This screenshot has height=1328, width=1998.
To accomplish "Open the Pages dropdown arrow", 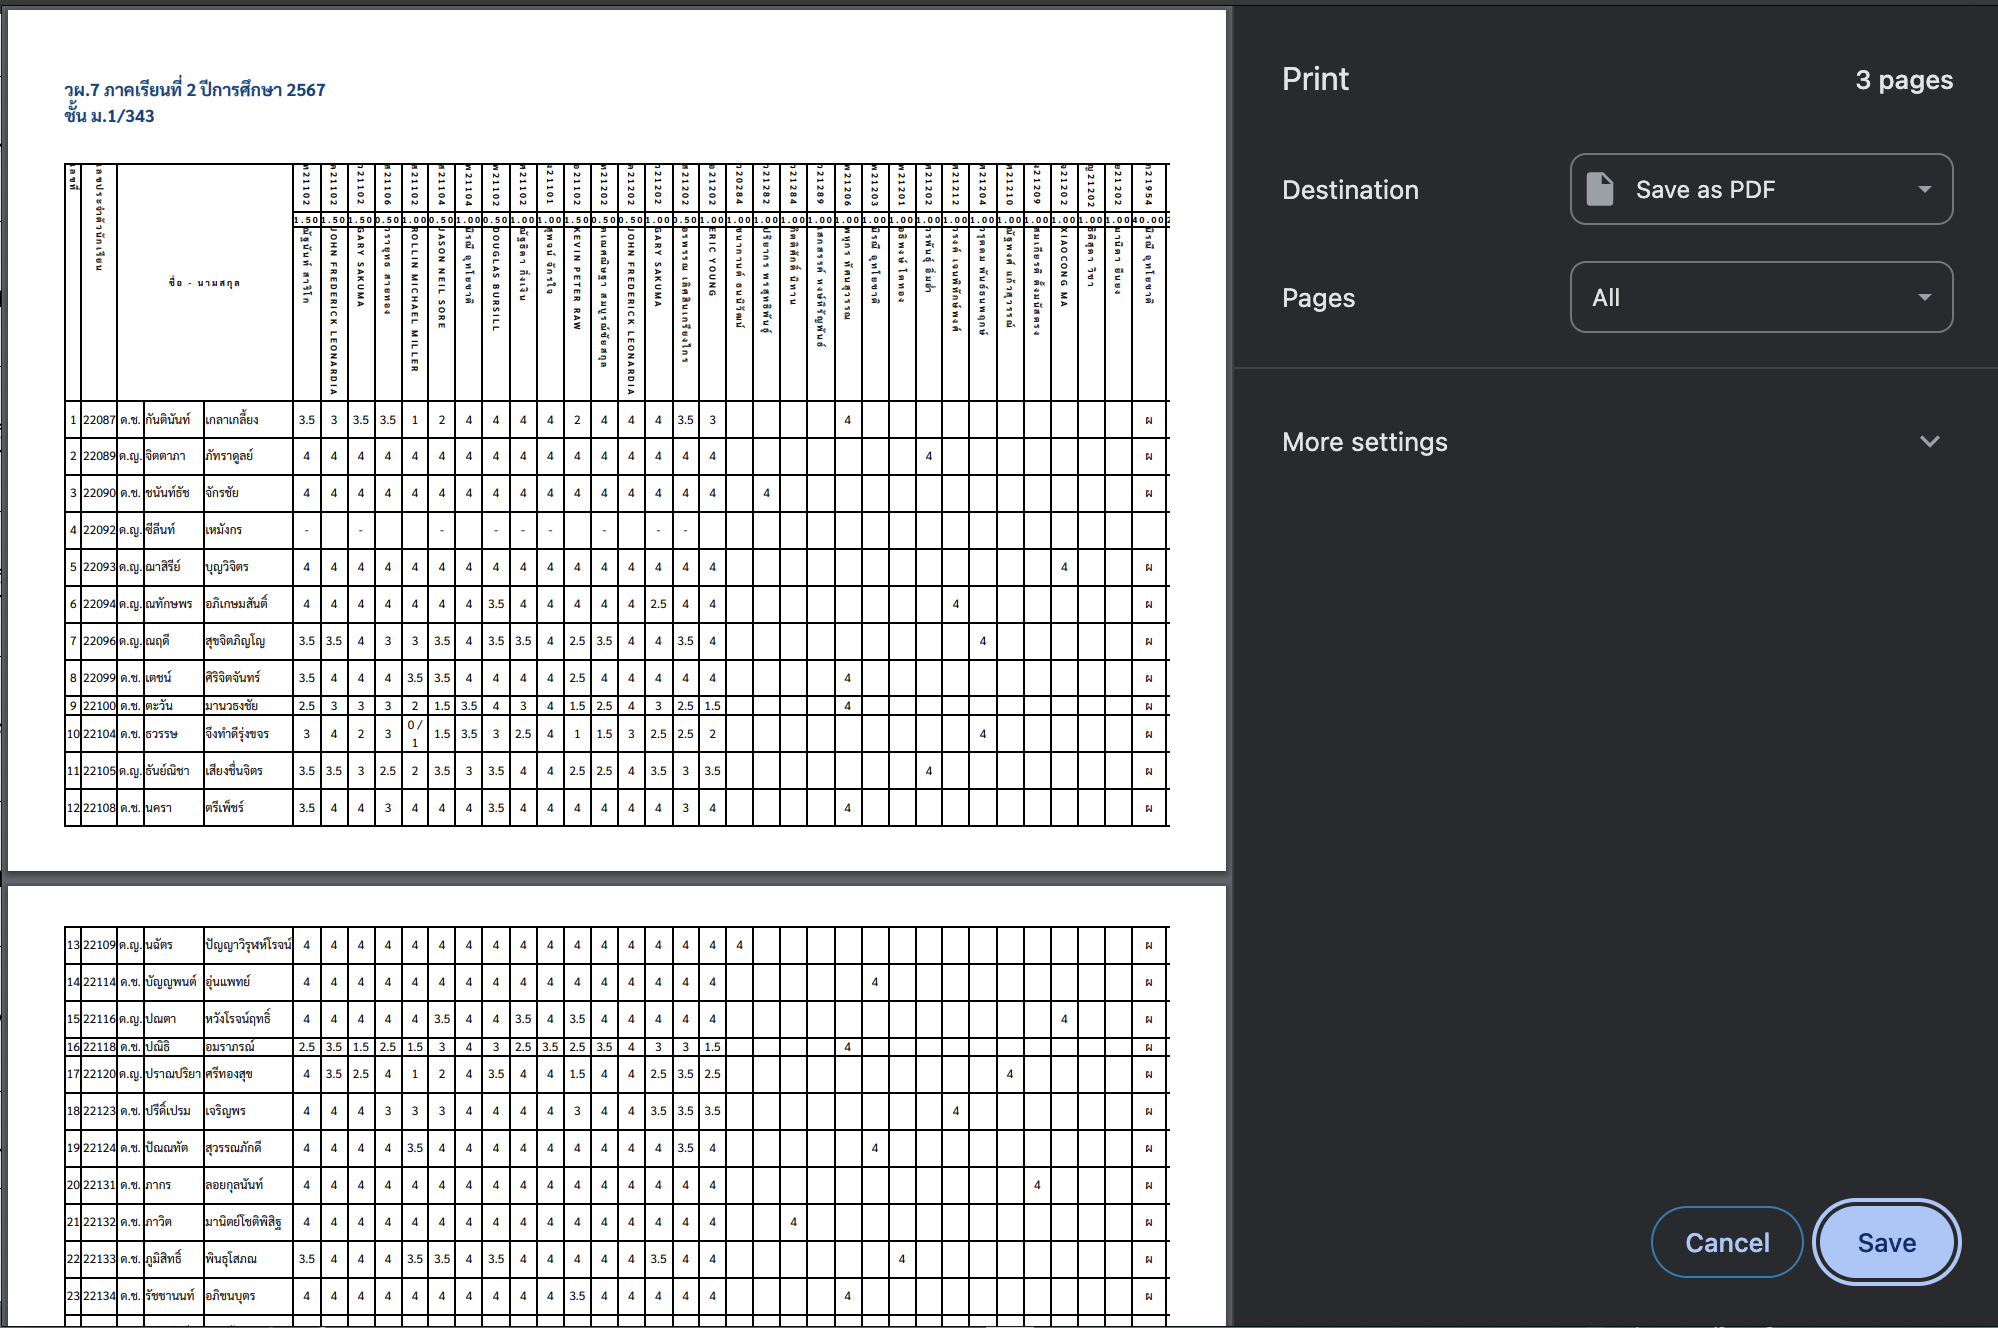I will point(1924,297).
